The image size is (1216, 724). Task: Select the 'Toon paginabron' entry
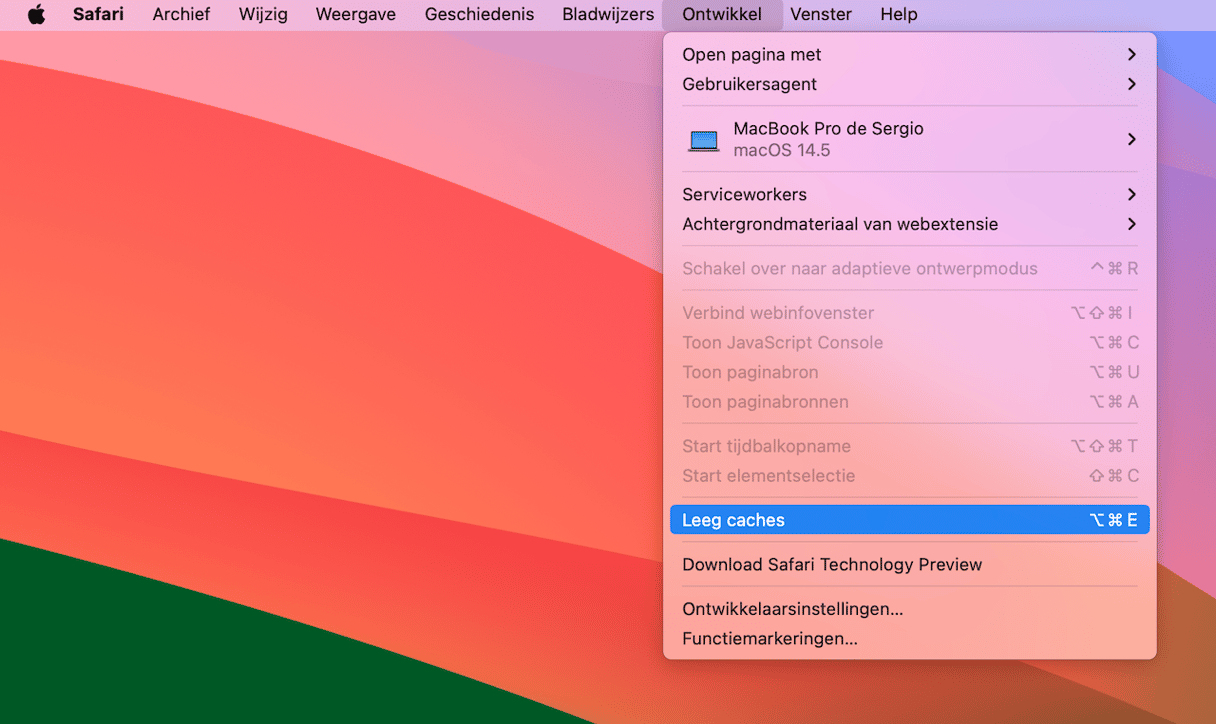click(910, 373)
